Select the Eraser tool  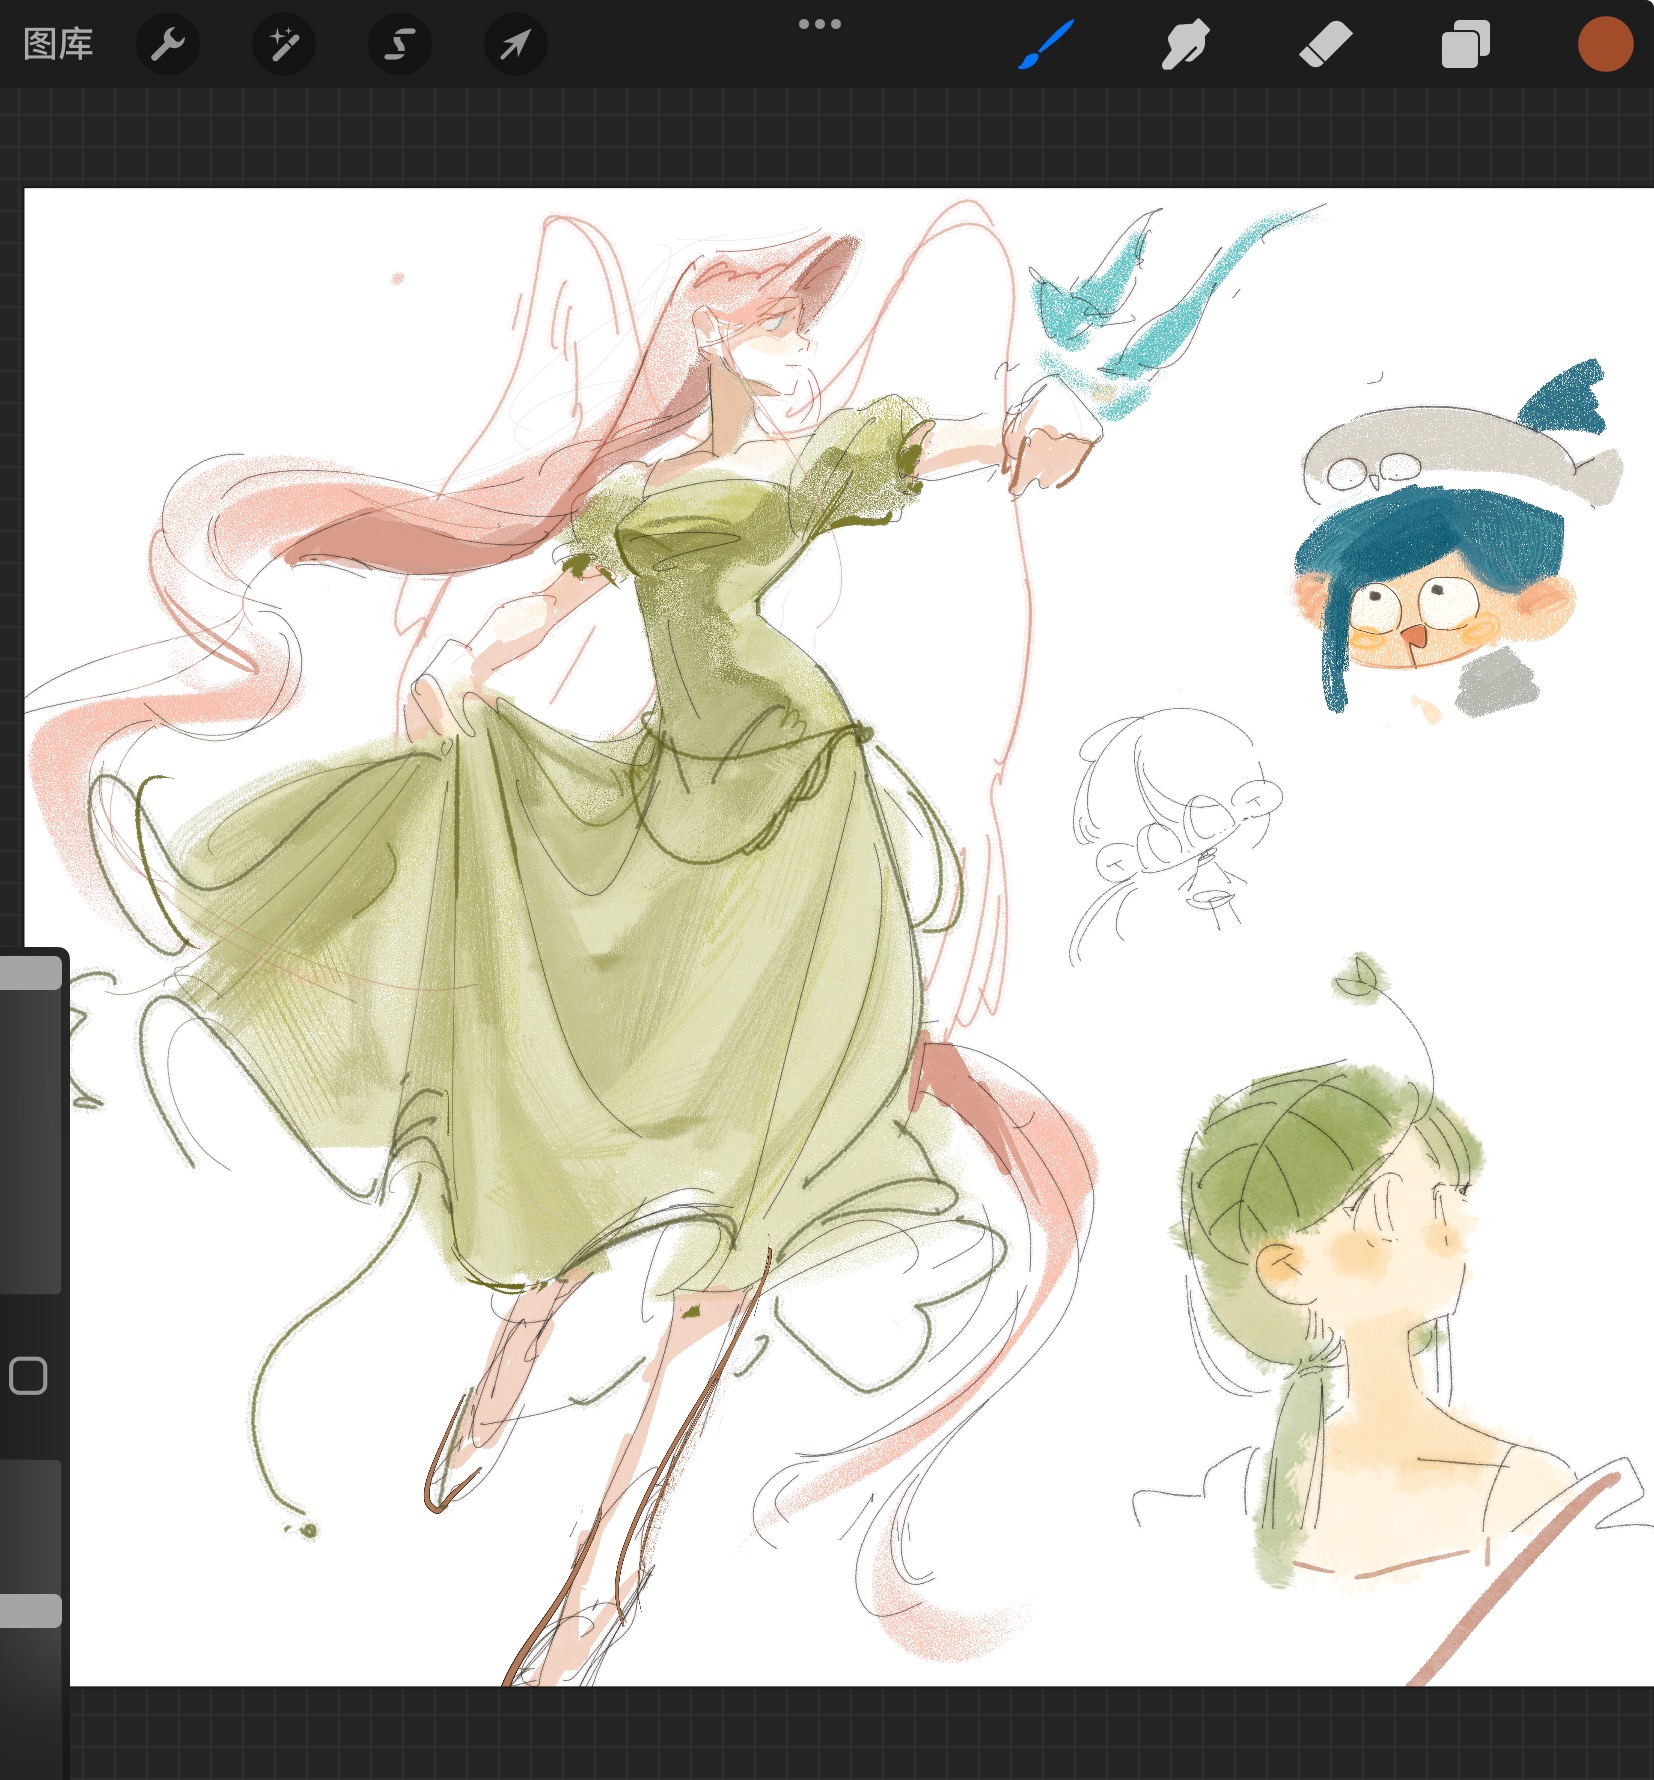pyautogui.click(x=1325, y=44)
